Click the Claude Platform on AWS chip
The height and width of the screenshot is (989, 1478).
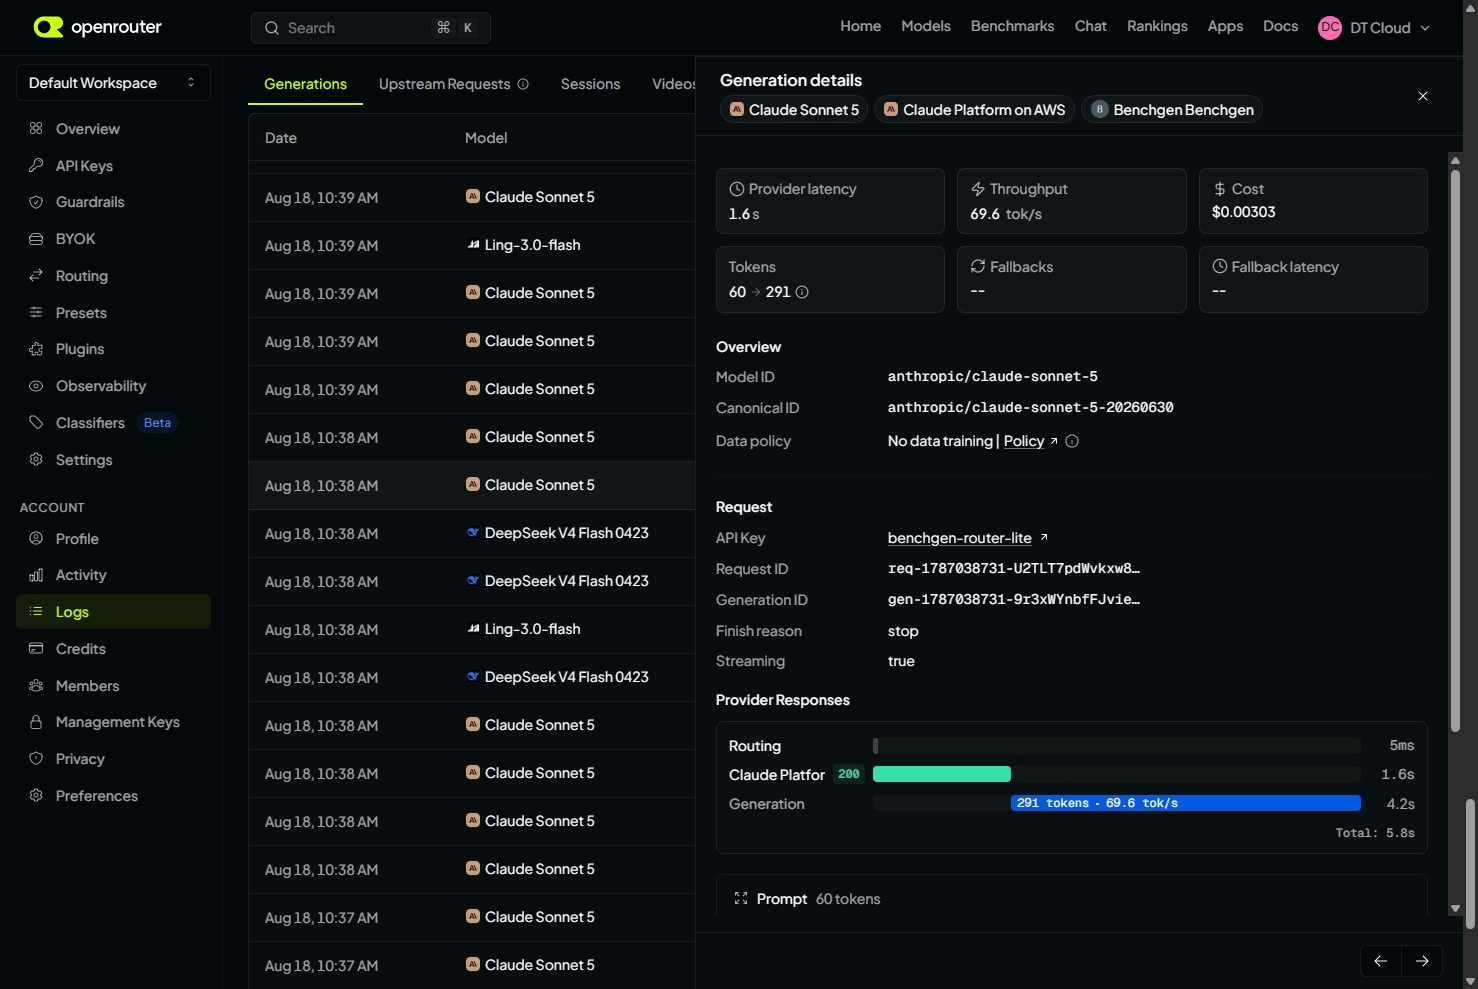pos(974,110)
